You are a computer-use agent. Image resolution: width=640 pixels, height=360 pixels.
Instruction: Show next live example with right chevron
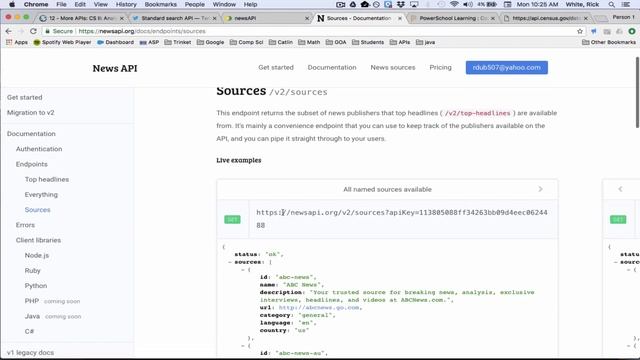(540, 189)
